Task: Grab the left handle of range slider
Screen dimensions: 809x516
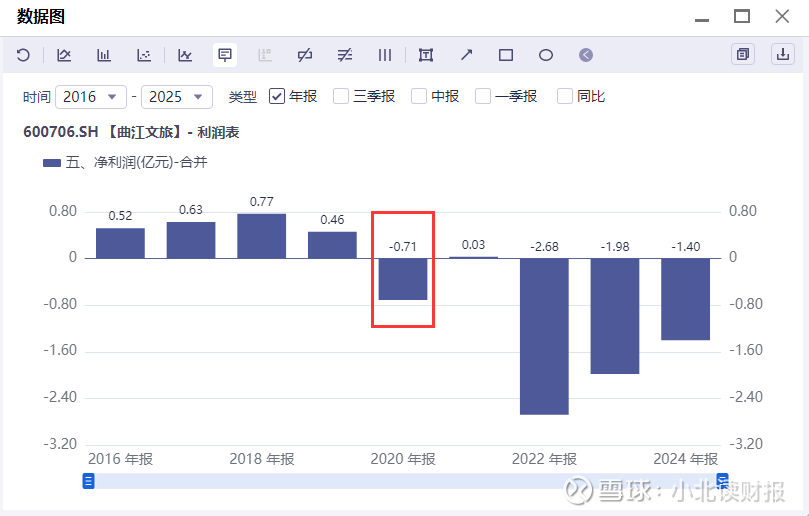Action: [x=89, y=481]
